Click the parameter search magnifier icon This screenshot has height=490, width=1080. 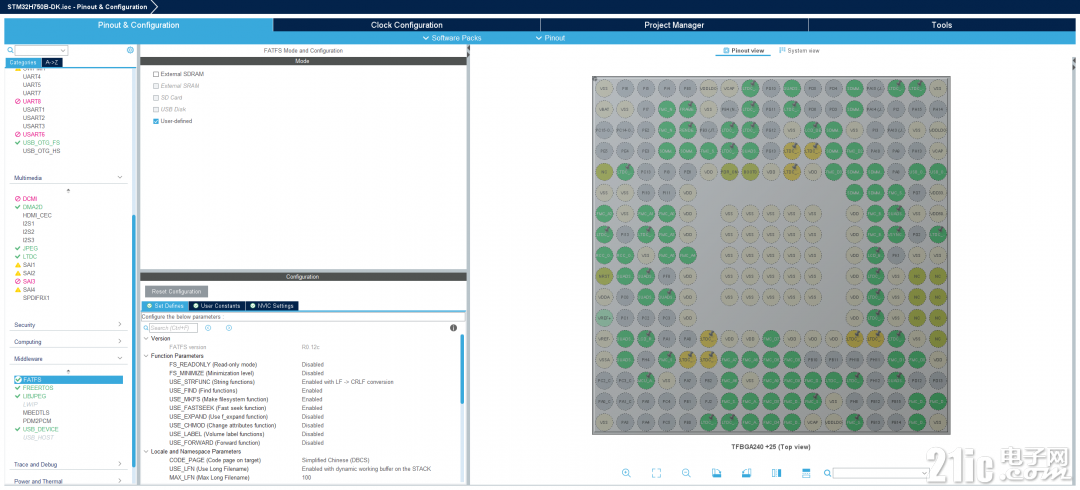[x=146, y=328]
